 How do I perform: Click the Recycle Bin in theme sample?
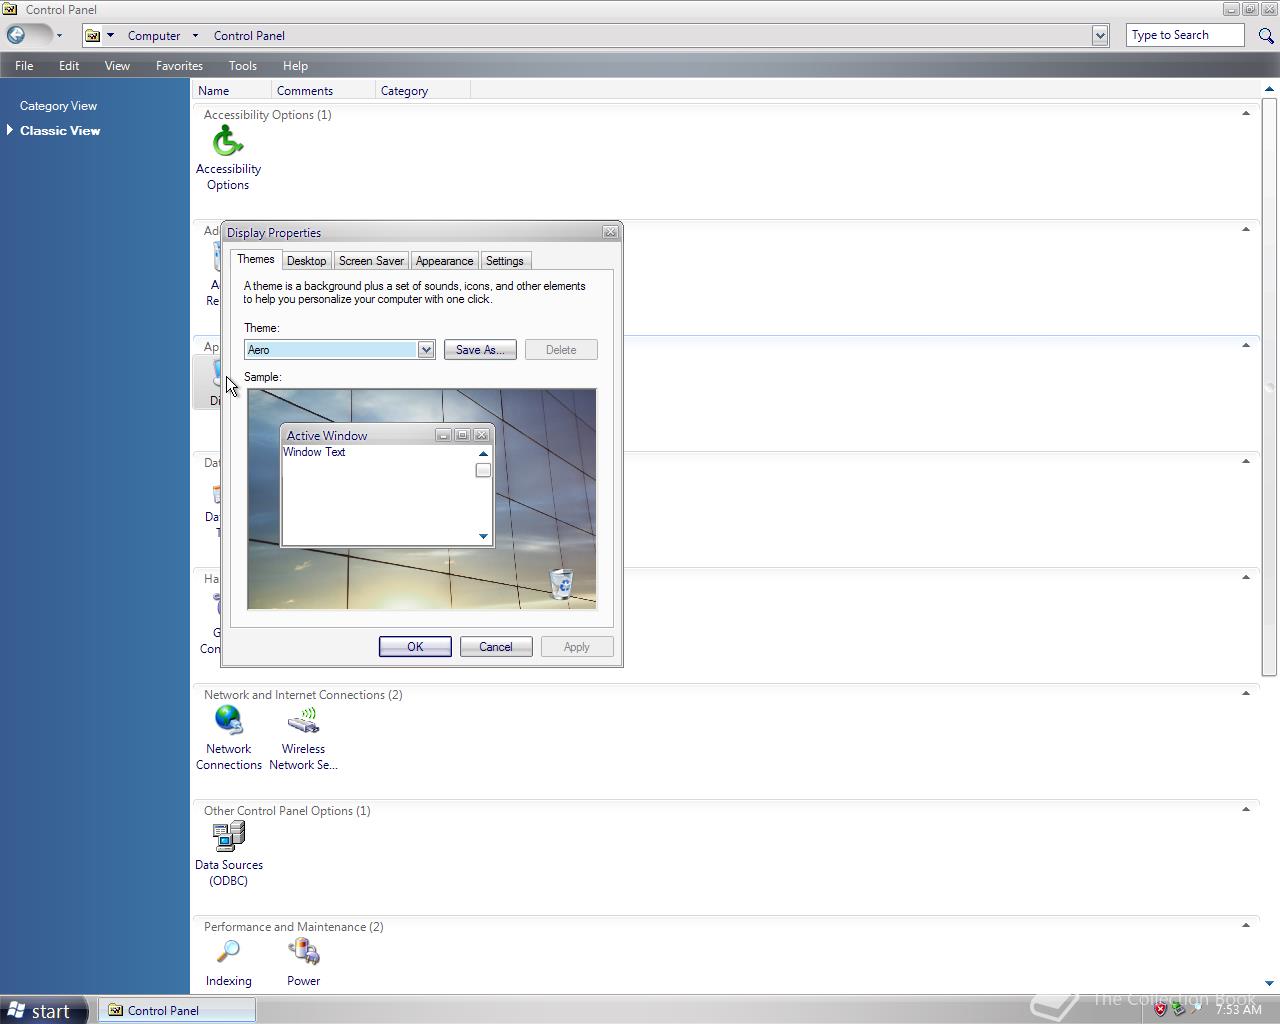tap(561, 583)
